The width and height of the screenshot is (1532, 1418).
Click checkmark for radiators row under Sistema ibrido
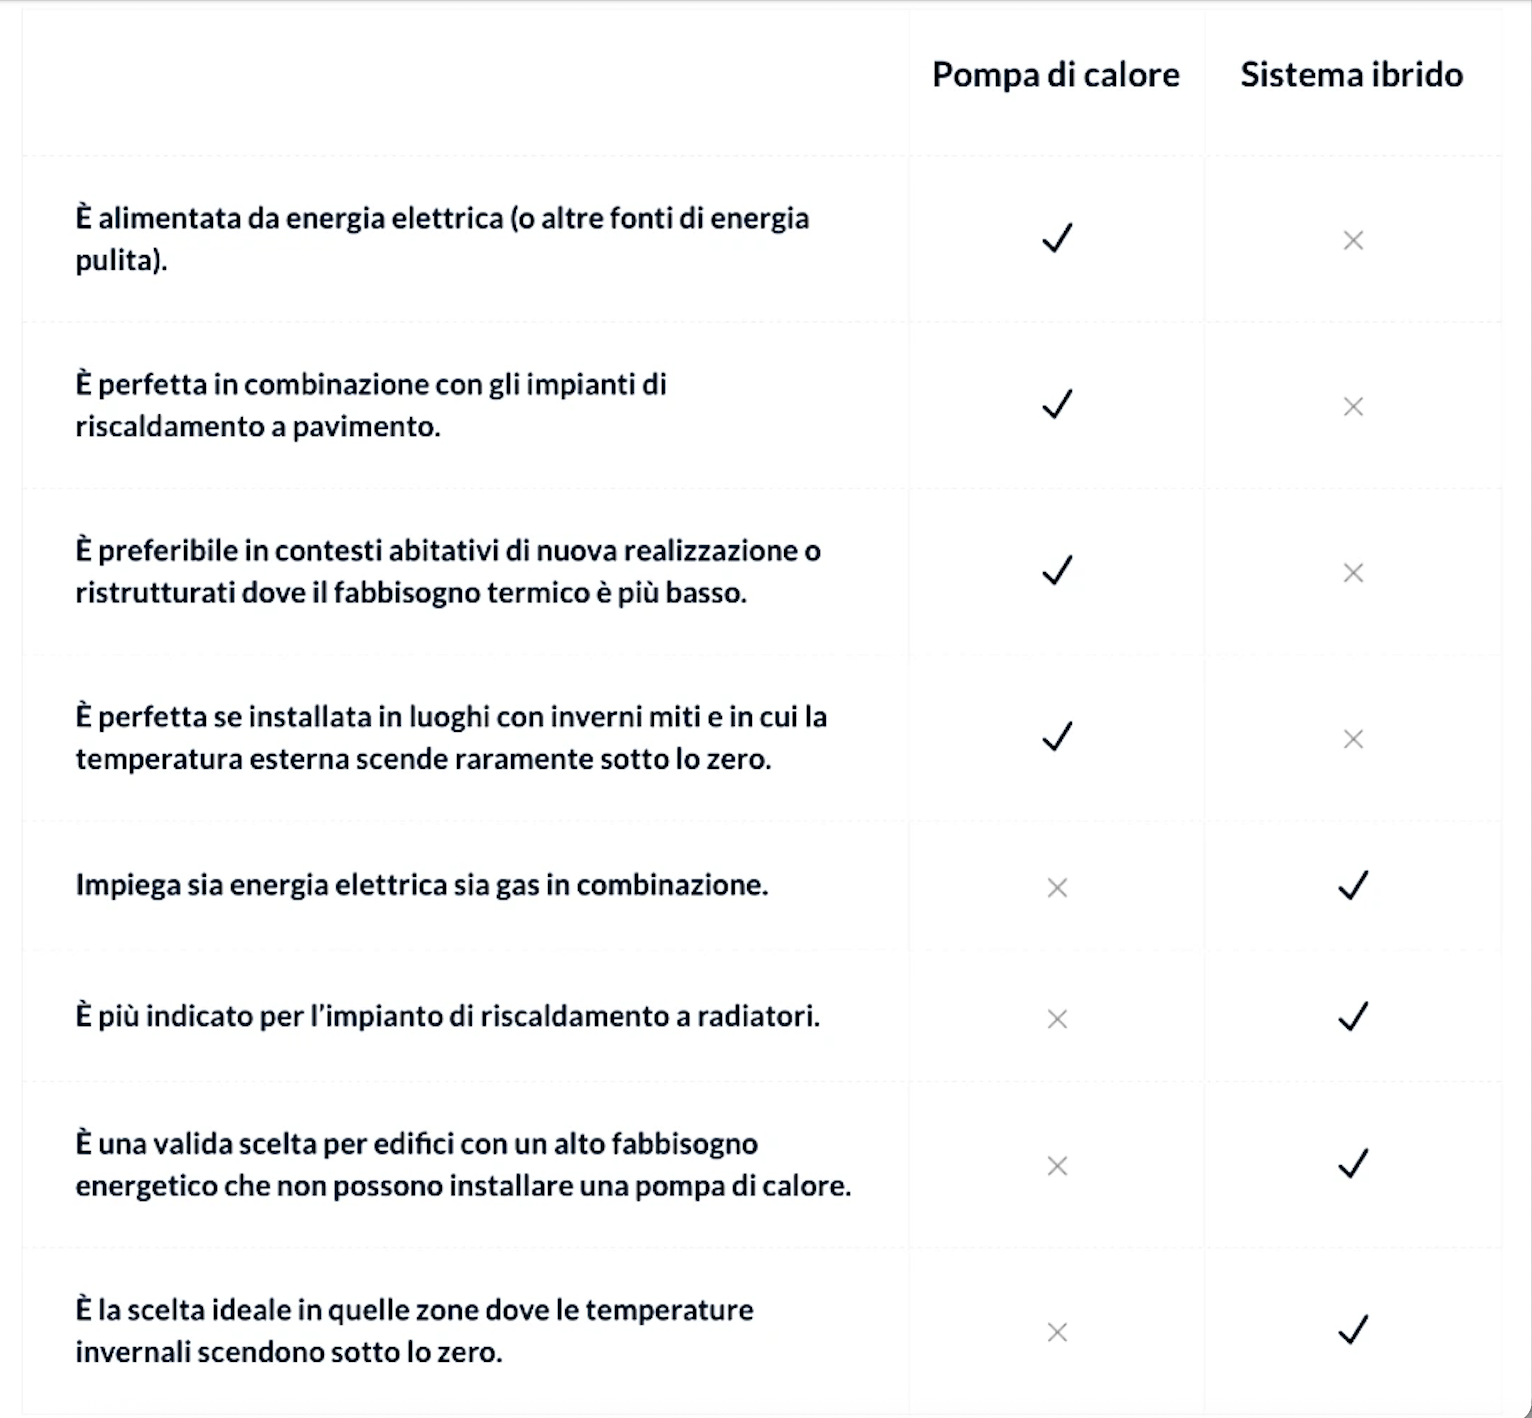pyautogui.click(x=1353, y=1016)
